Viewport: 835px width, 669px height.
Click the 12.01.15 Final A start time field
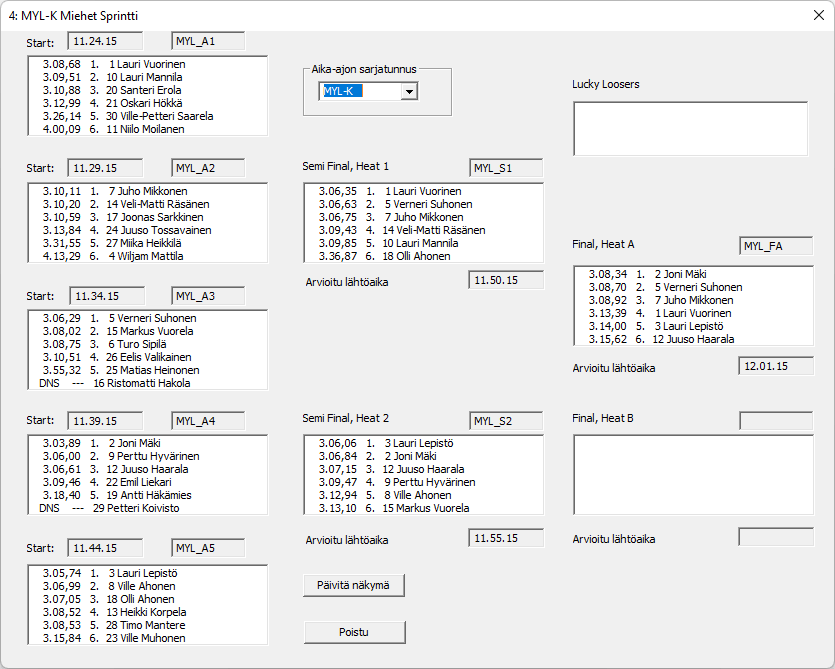[x=776, y=366]
